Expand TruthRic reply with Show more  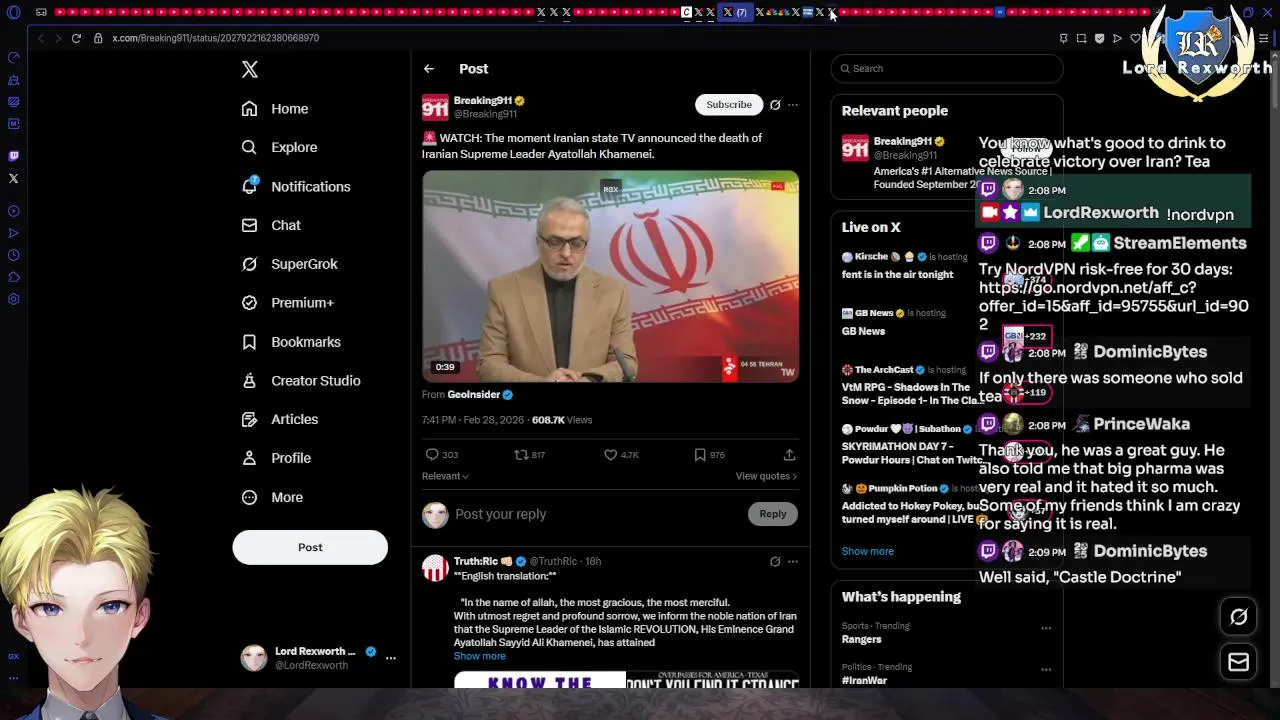pyautogui.click(x=479, y=656)
